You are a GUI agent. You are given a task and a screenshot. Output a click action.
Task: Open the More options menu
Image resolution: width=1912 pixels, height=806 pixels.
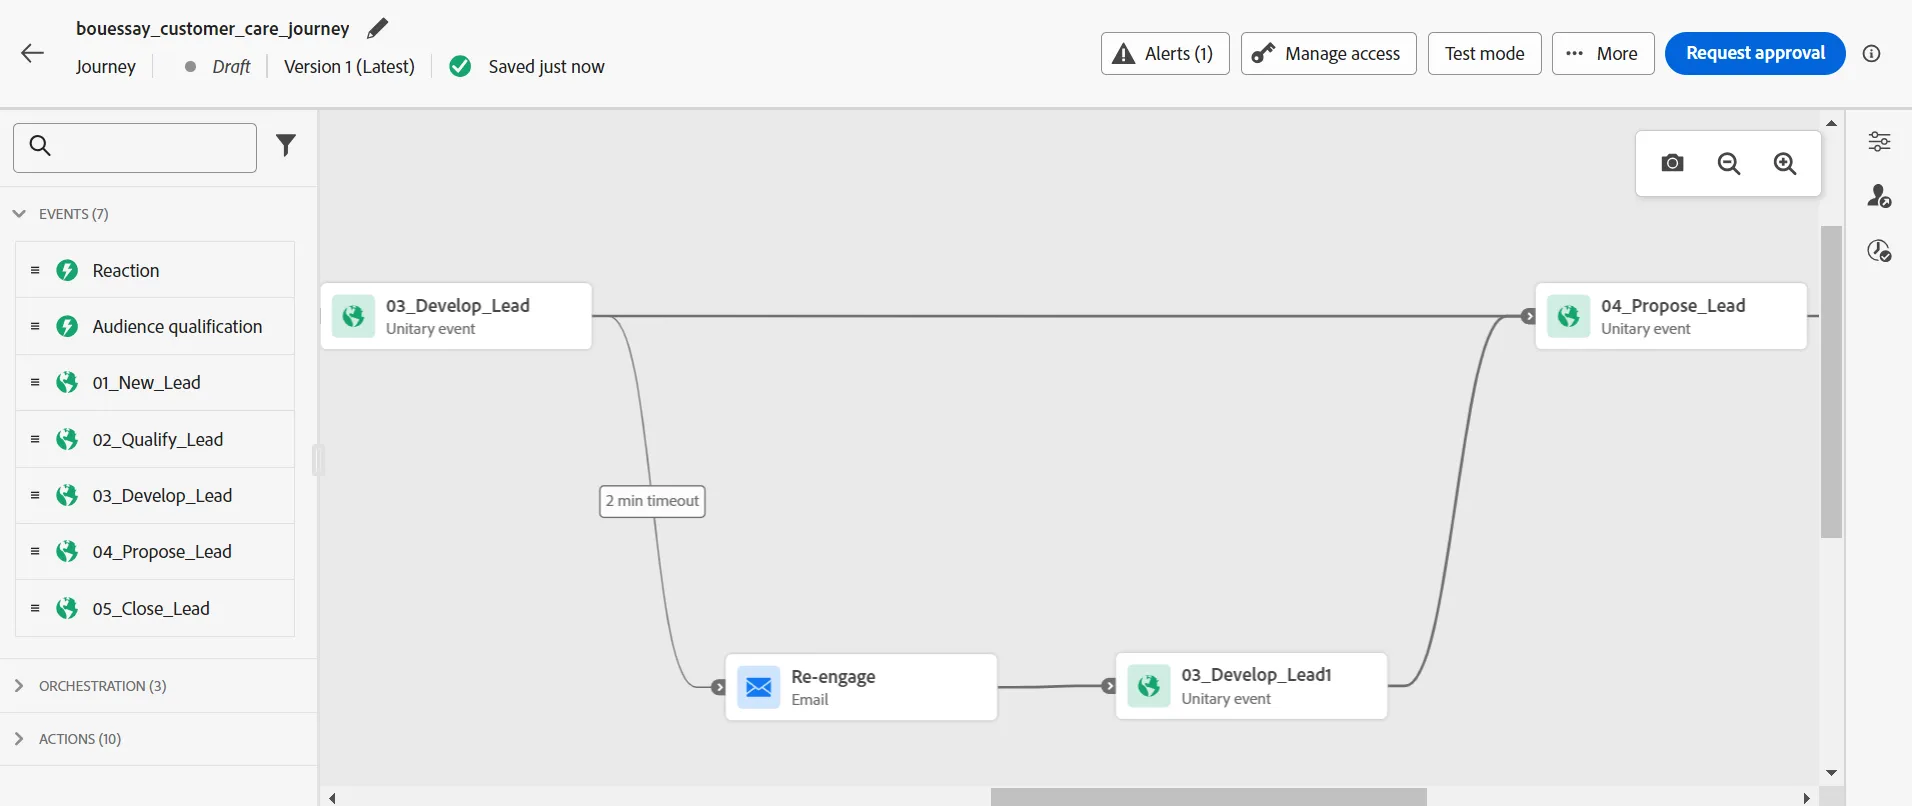coord(1603,54)
